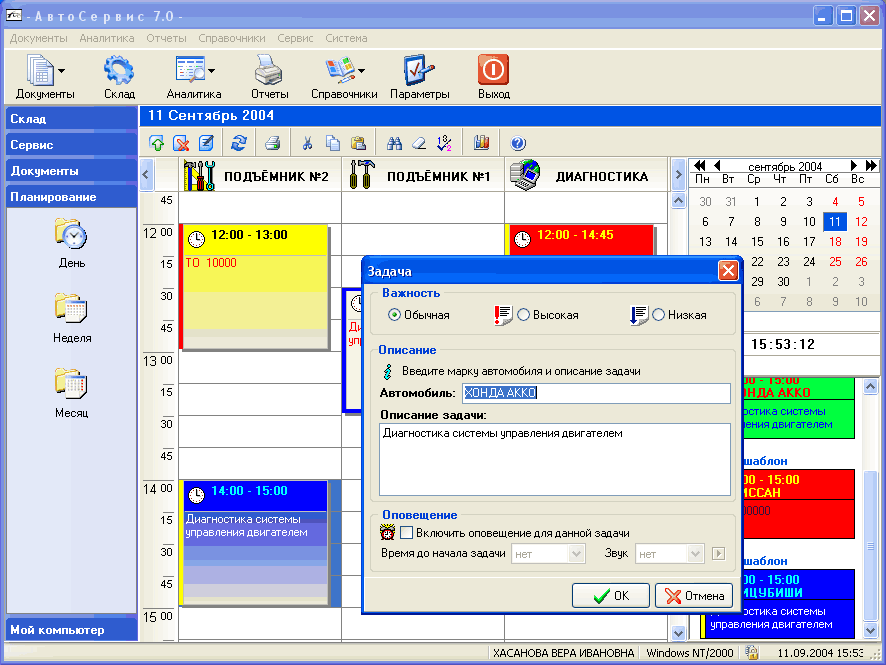Click the right panel vertical scrollbar
The width and height of the screenshot is (886, 665).
pos(870,500)
